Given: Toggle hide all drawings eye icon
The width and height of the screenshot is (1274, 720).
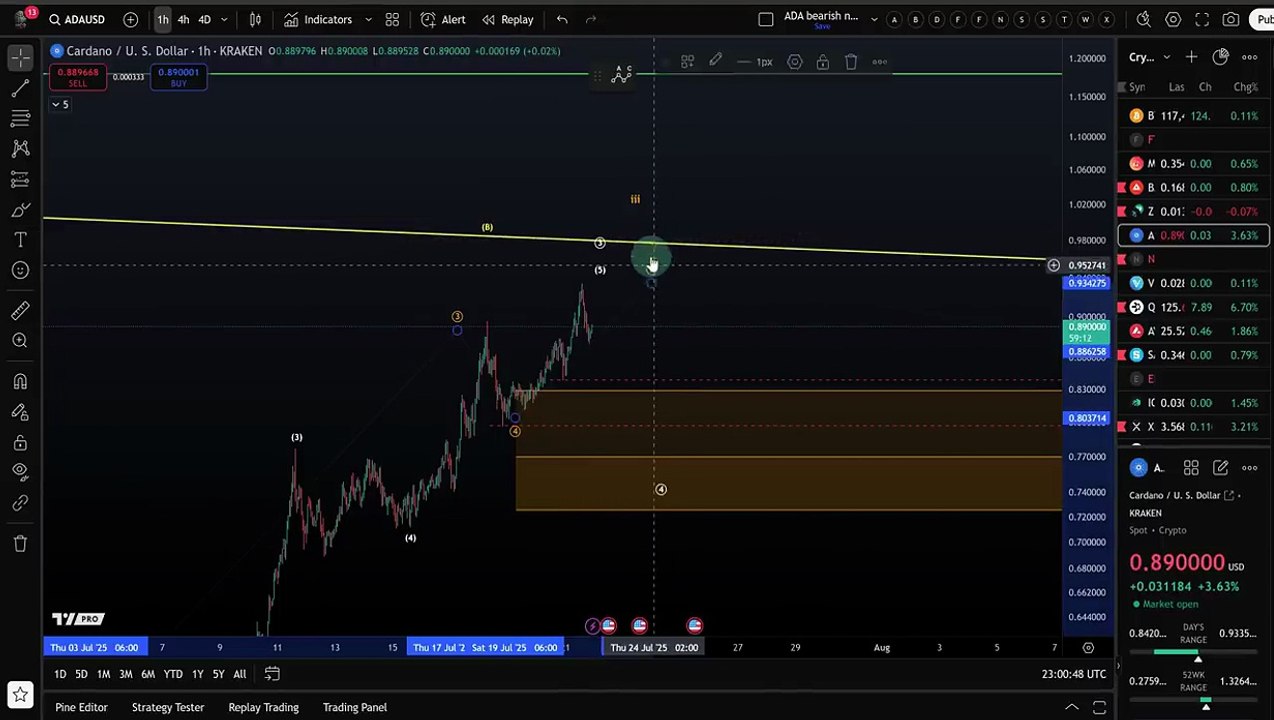Looking at the screenshot, I should click(20, 472).
